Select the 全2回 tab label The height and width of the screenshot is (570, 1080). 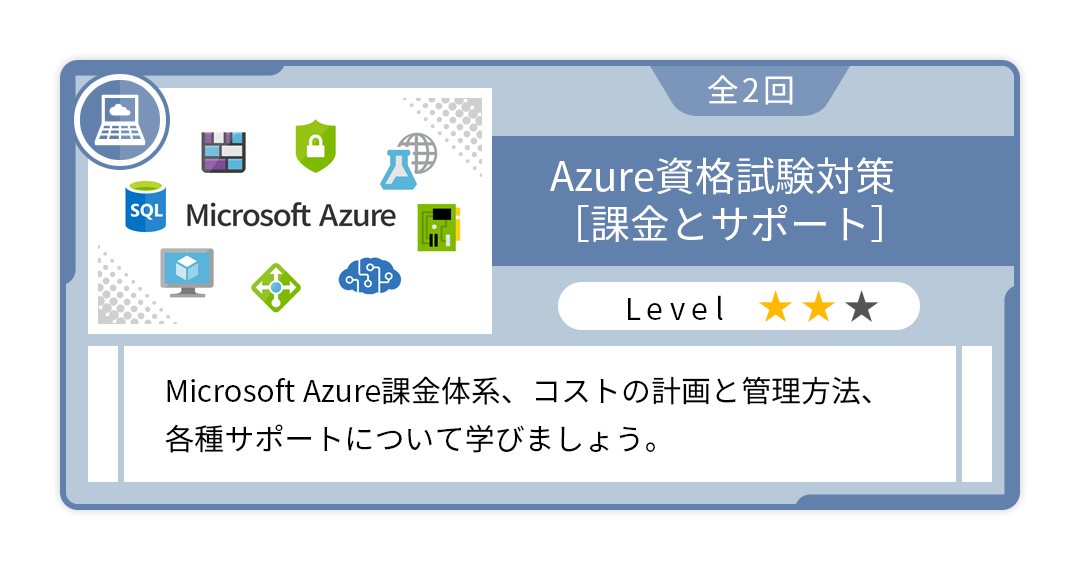pyautogui.click(x=751, y=91)
